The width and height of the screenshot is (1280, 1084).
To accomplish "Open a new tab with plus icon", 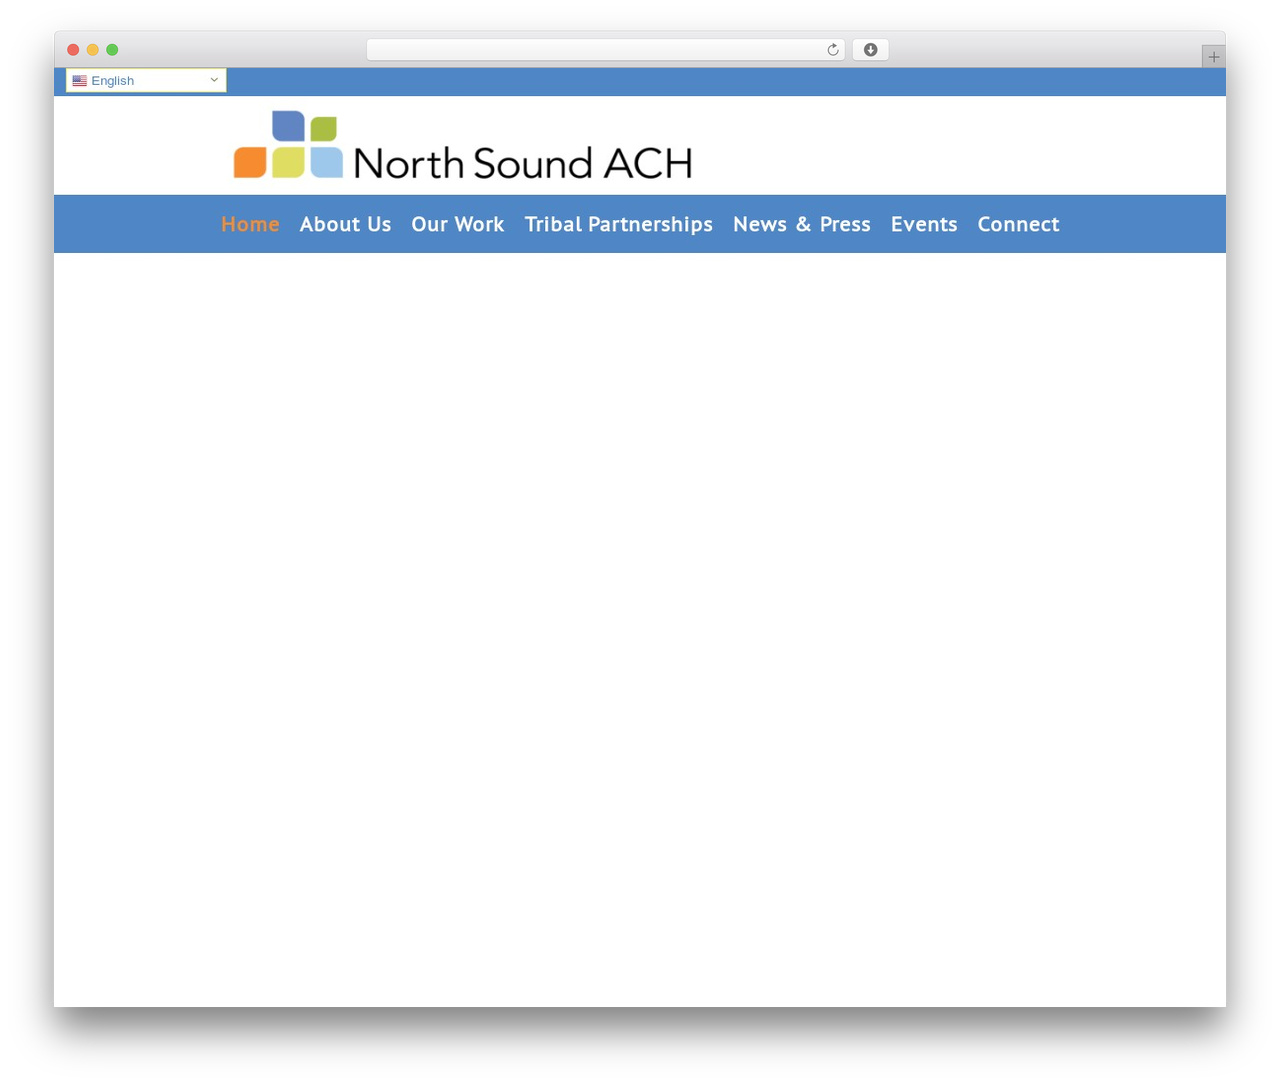I will [x=1213, y=57].
